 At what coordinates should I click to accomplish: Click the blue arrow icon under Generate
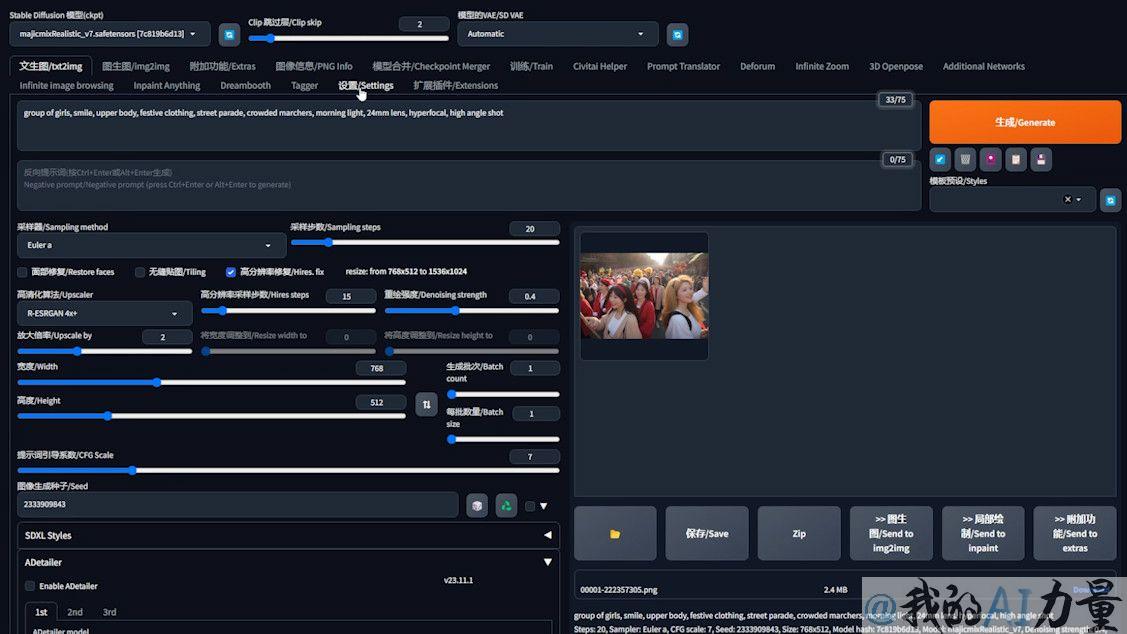pyautogui.click(x=940, y=160)
